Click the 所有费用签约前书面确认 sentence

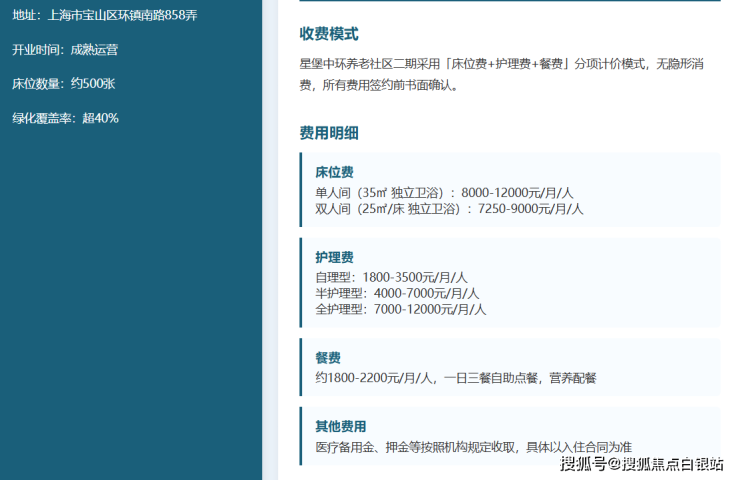pyautogui.click(x=390, y=85)
